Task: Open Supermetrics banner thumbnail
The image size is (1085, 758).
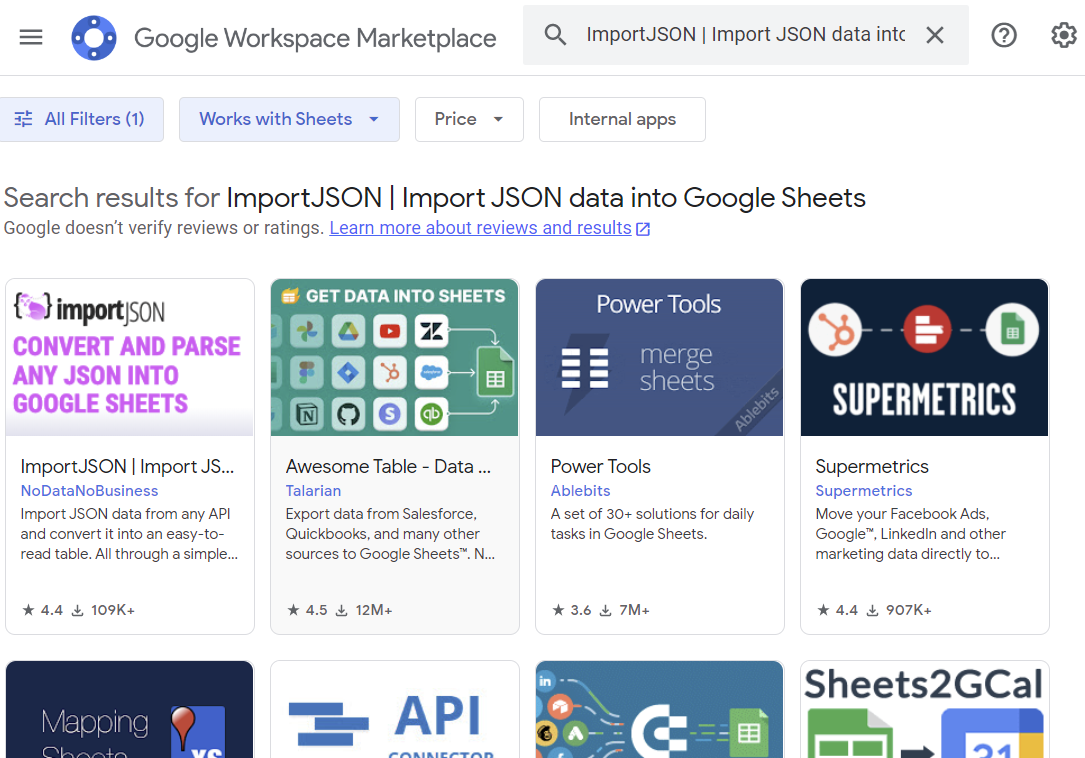Action: [x=924, y=357]
